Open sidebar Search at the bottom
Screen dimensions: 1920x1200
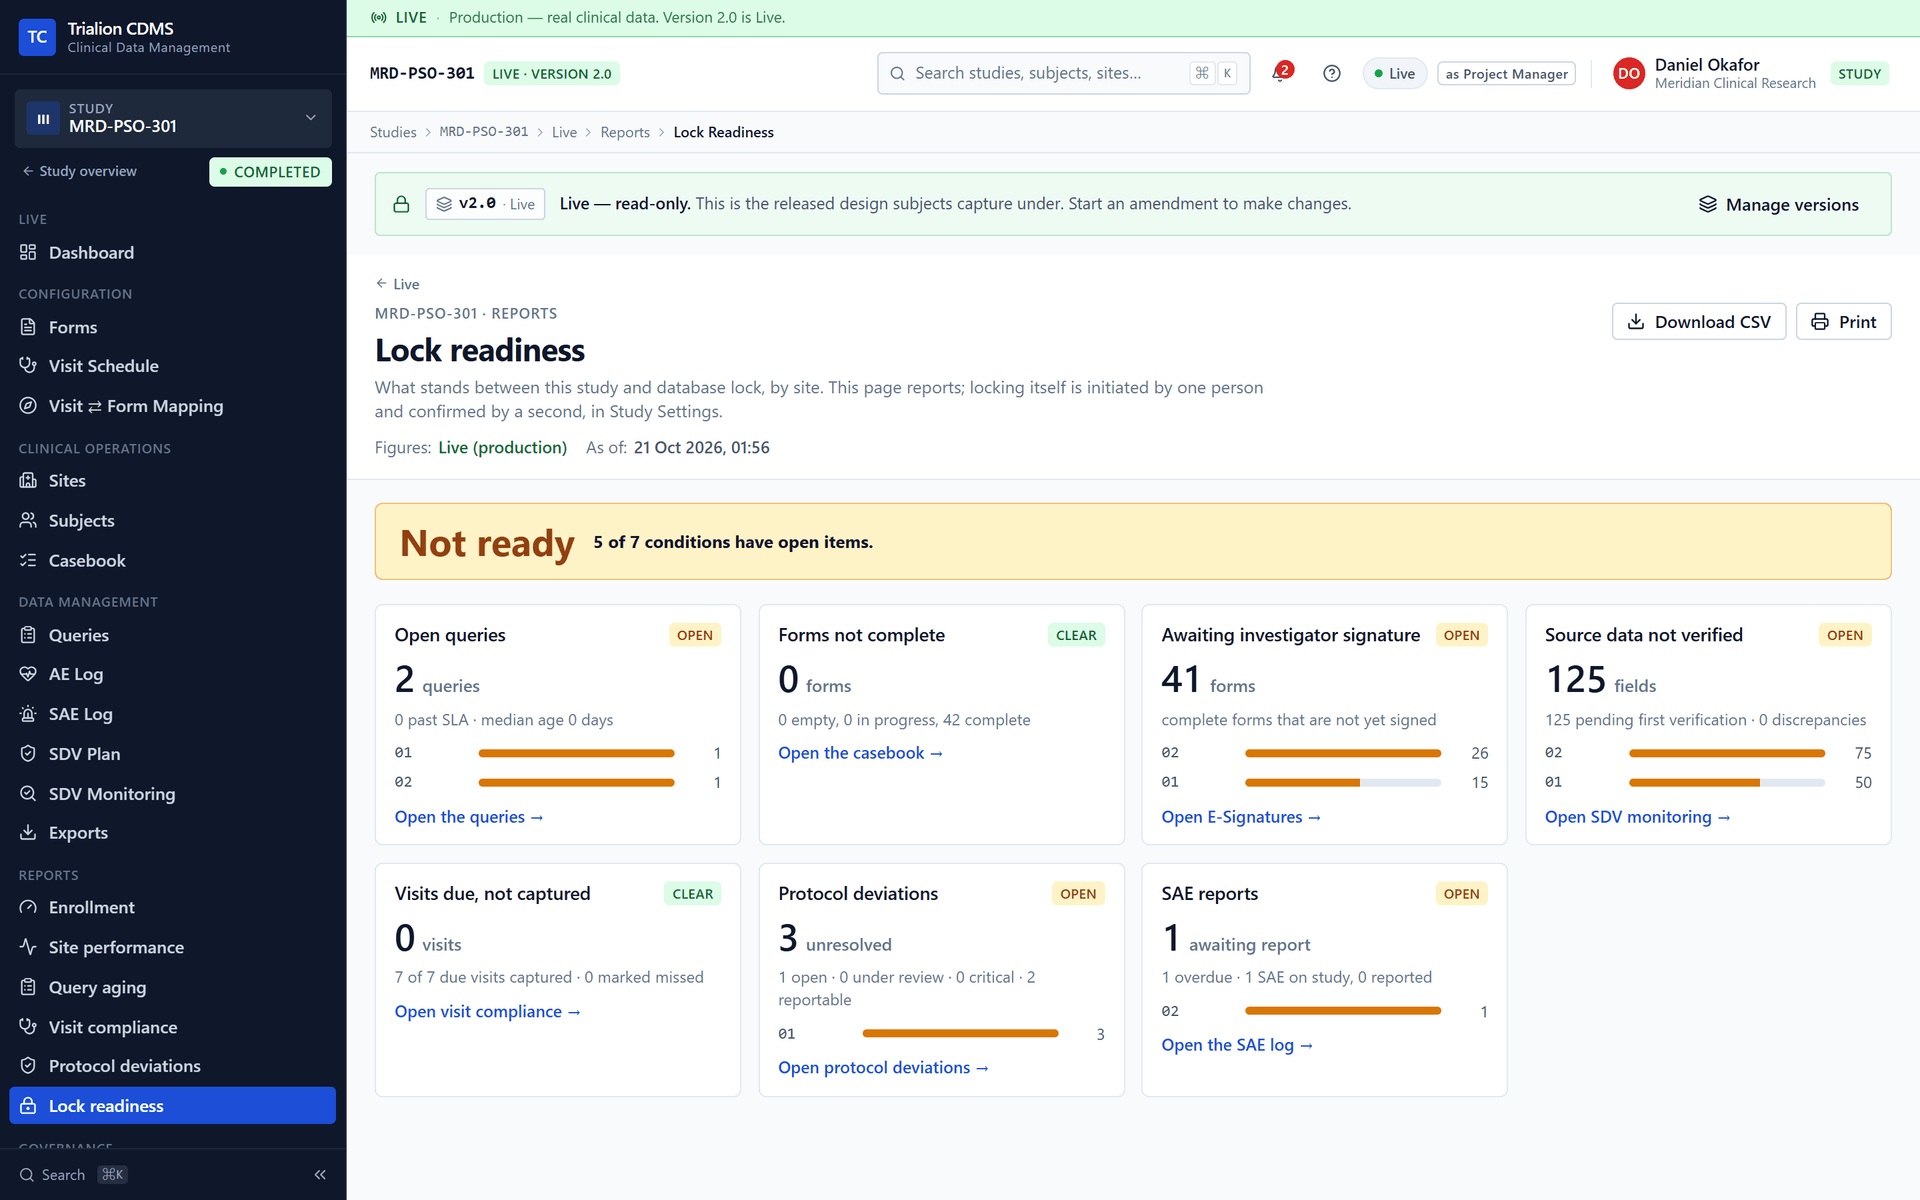tap(72, 1175)
